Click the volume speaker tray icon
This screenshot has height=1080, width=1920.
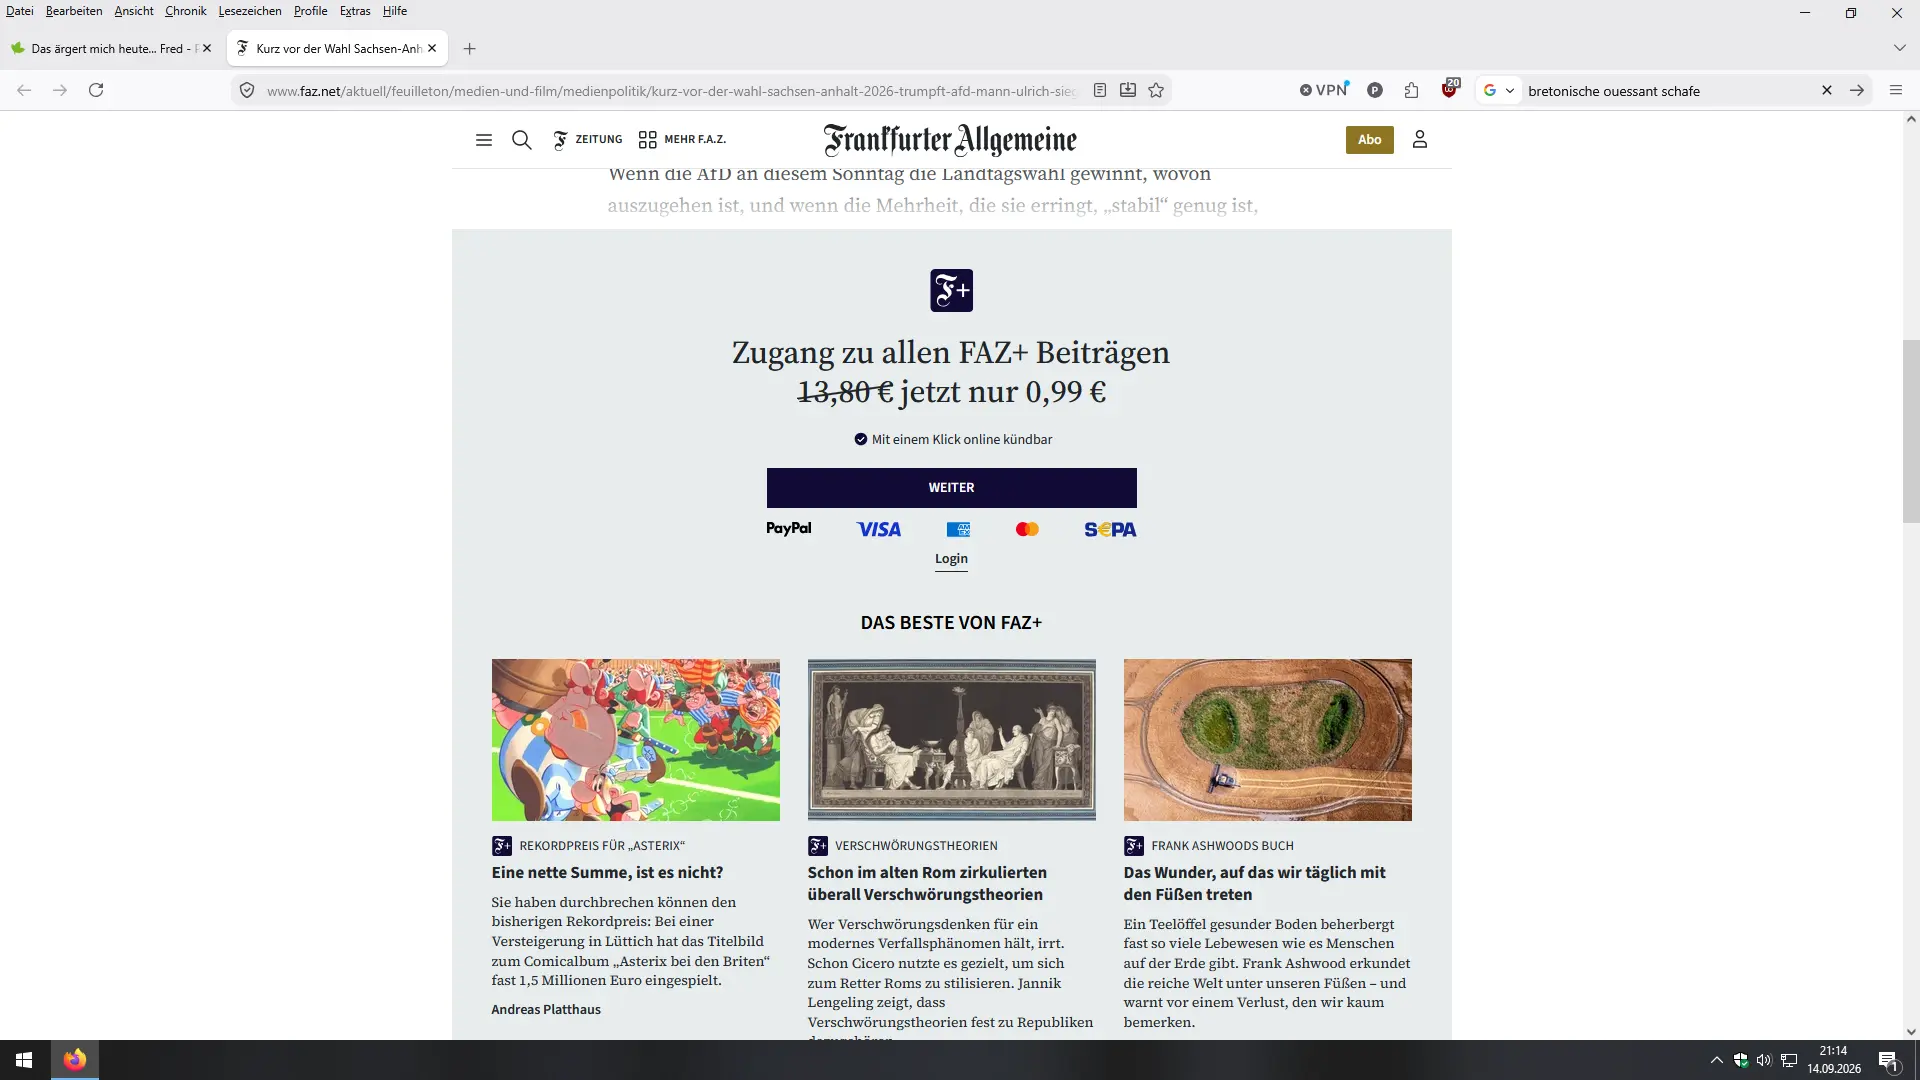(x=1764, y=1060)
